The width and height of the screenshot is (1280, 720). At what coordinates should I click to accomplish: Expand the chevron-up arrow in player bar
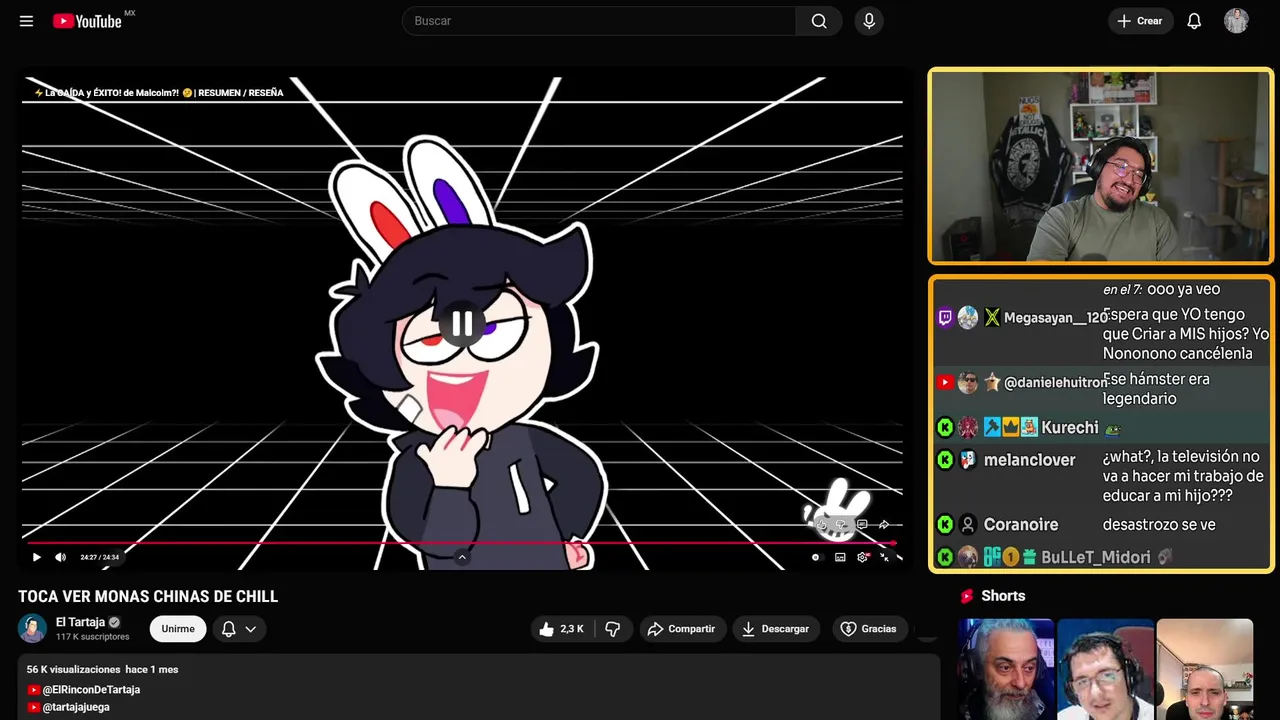[462, 557]
